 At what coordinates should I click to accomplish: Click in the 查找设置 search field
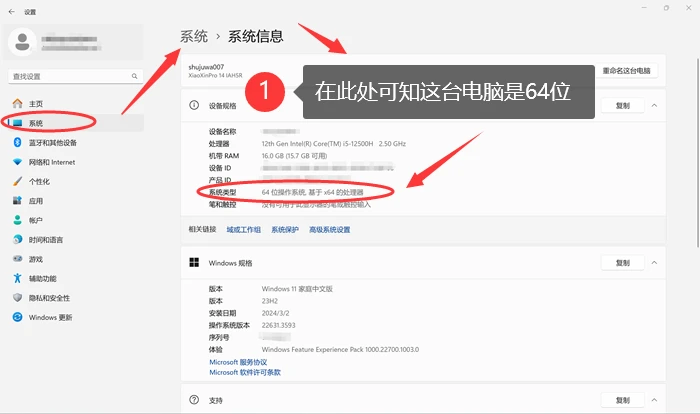click(75, 76)
